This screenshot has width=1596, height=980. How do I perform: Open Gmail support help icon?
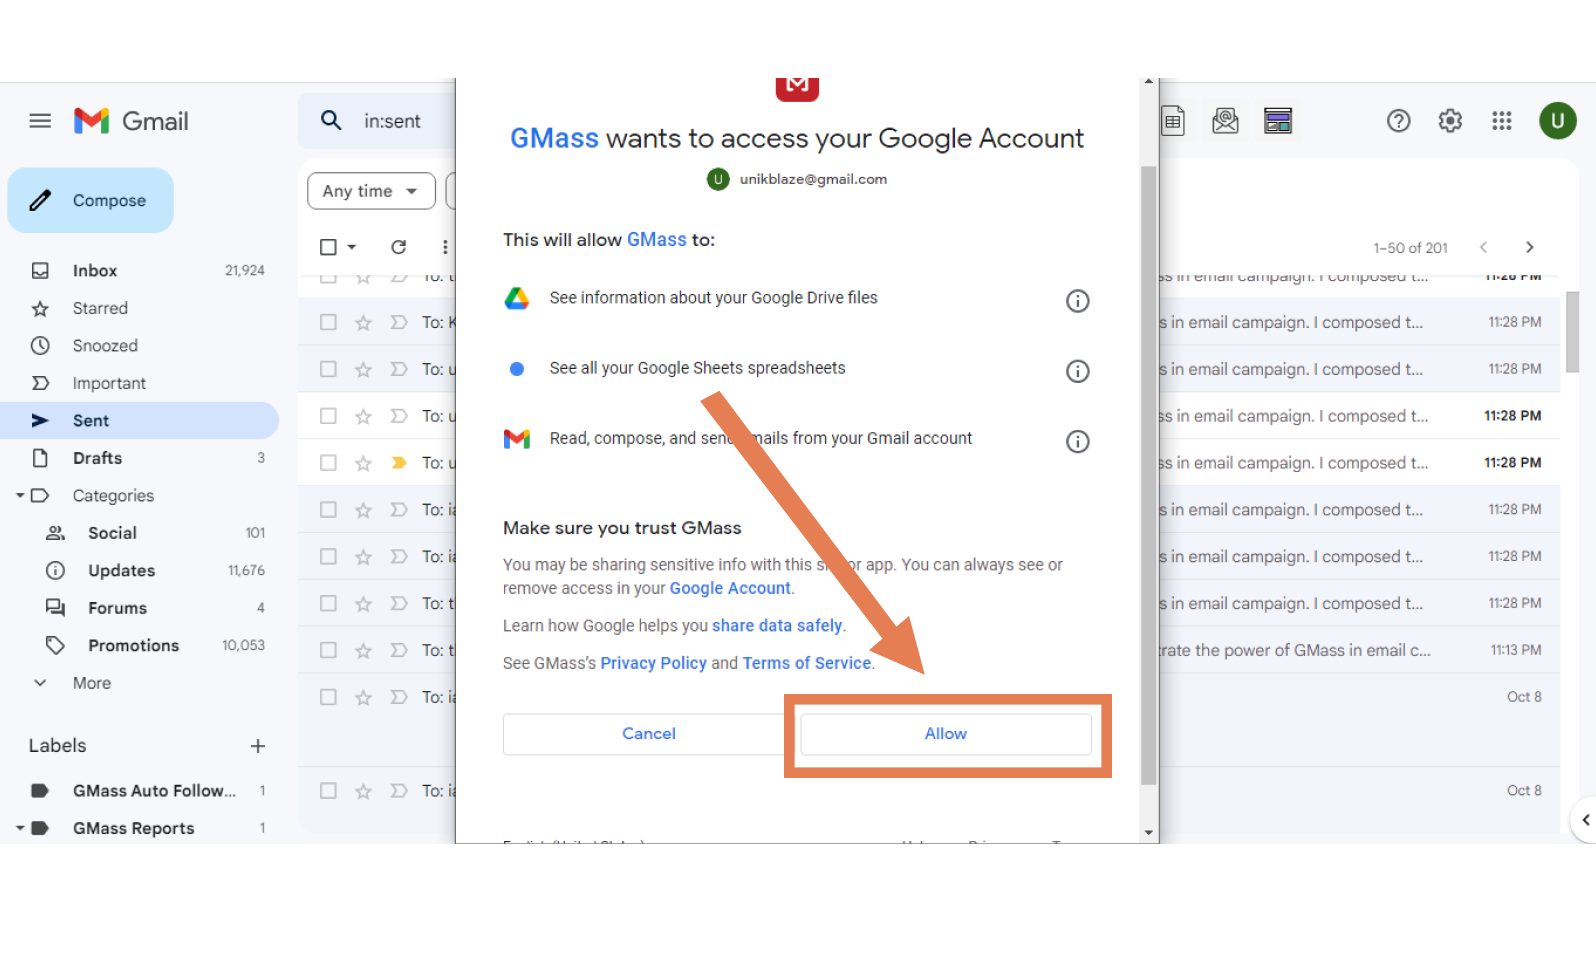point(1399,121)
